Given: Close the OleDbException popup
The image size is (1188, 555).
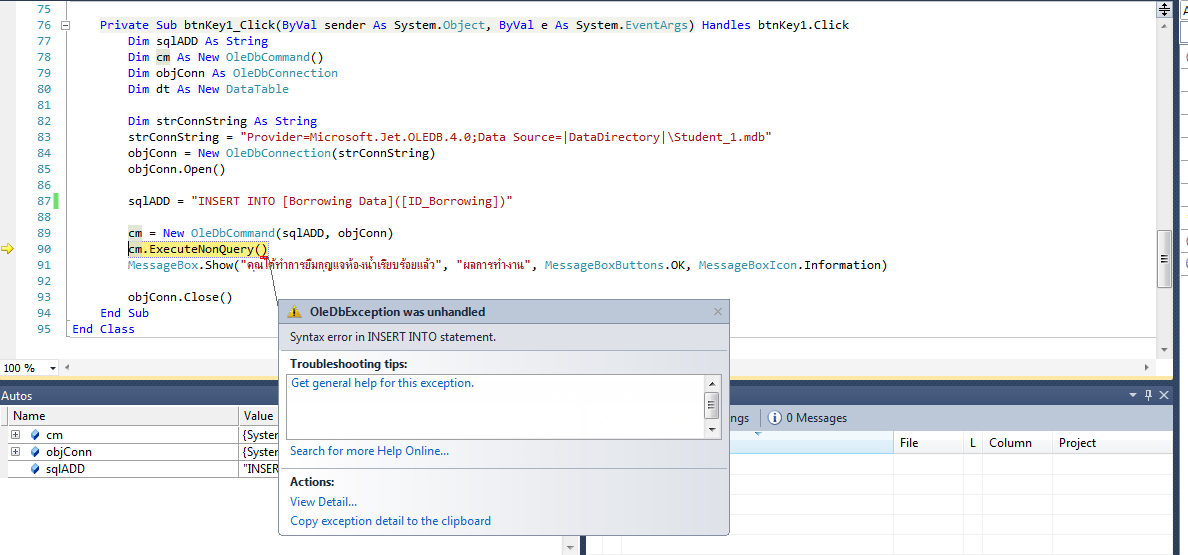Looking at the screenshot, I should 717,312.
